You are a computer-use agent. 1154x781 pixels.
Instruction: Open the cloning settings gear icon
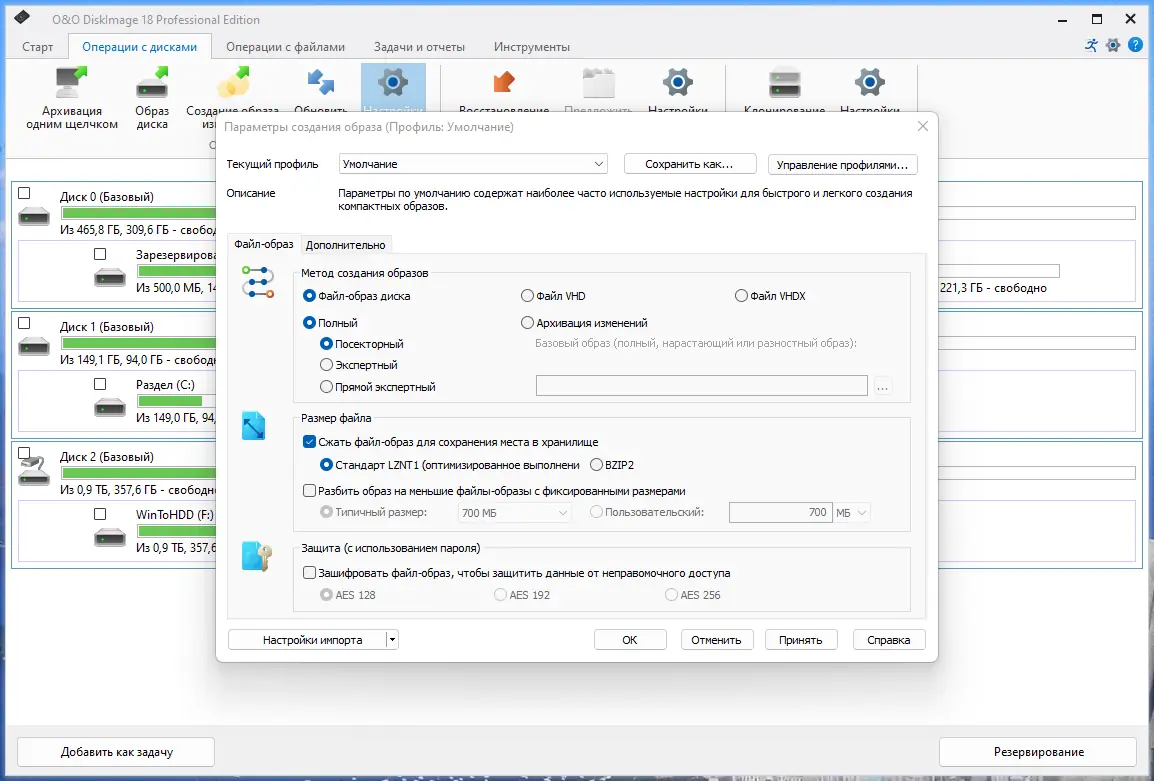[870, 82]
